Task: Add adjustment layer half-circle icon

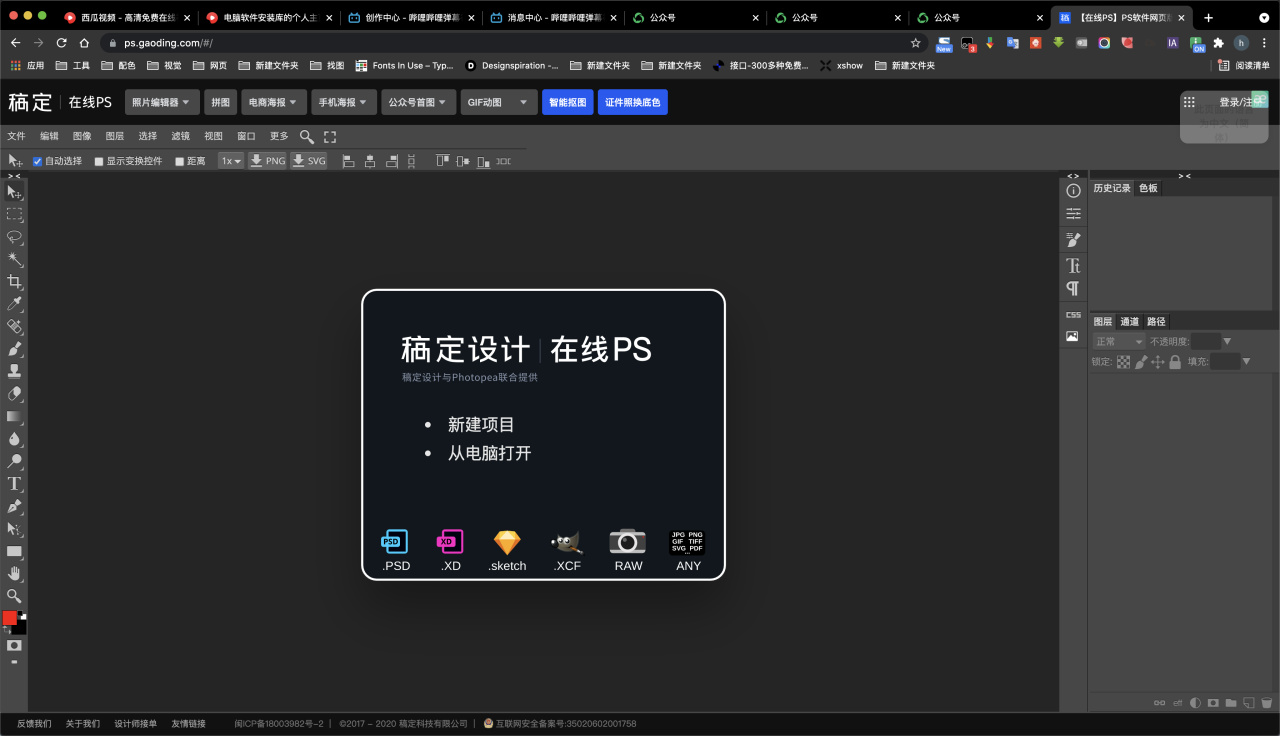Action: (1195, 702)
